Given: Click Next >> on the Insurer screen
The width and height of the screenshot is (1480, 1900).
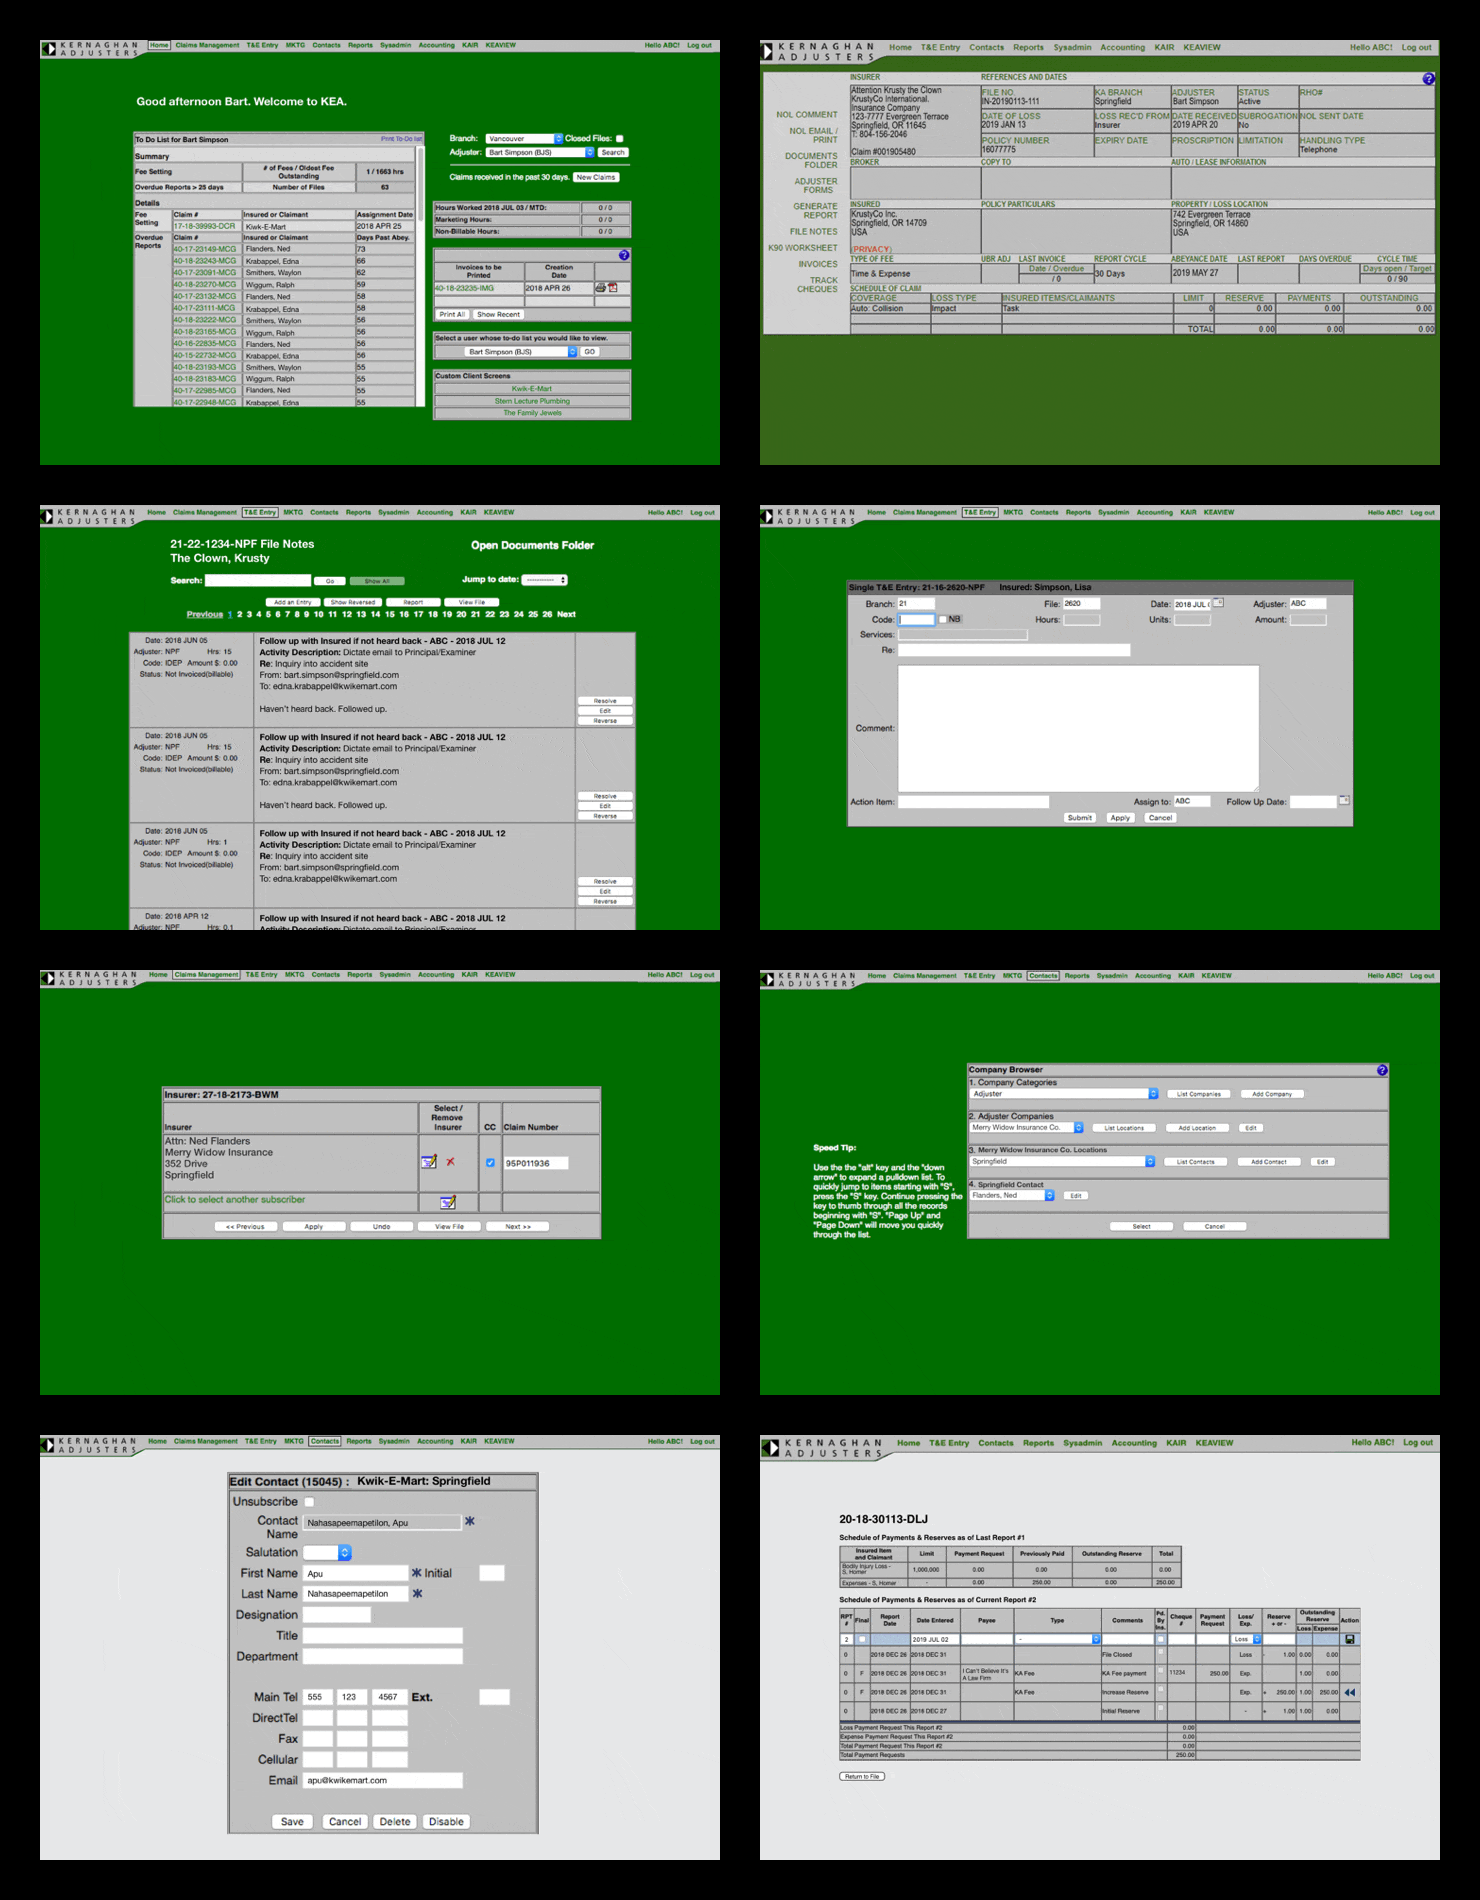Looking at the screenshot, I should point(518,1226).
